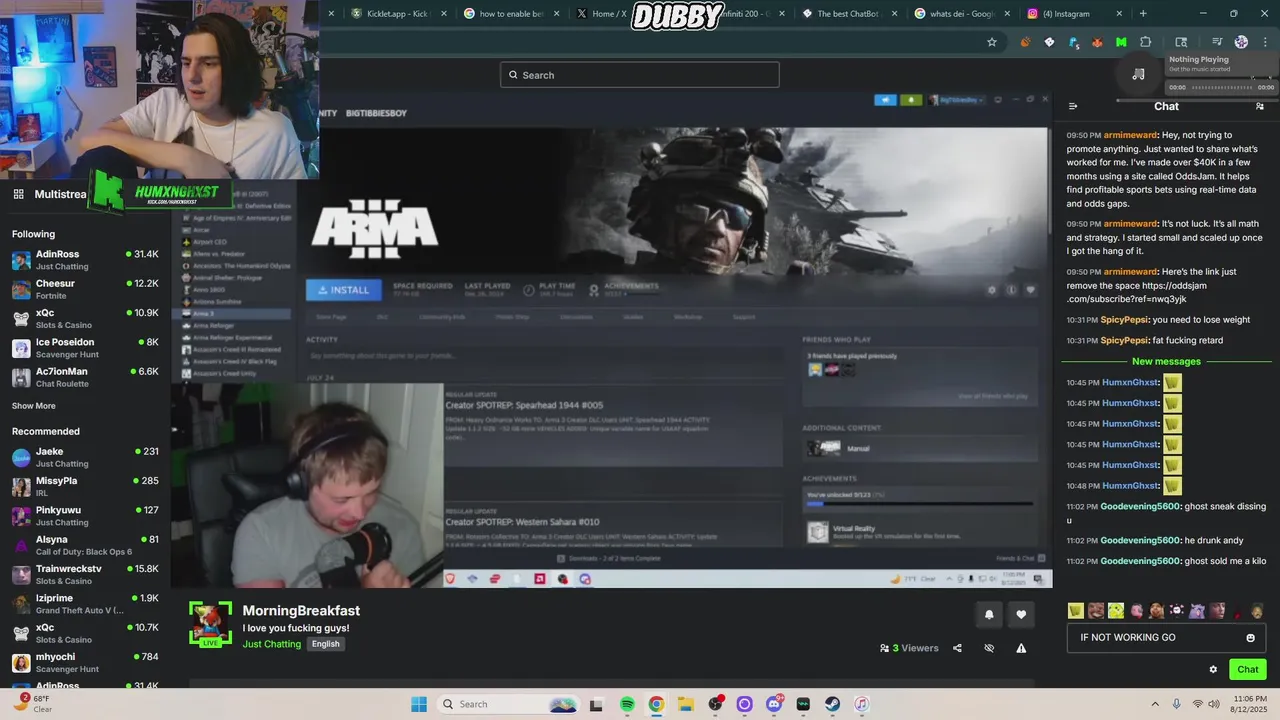Open iTunes music app from the taskbar
This screenshot has height=720, width=1280.
[x=861, y=704]
